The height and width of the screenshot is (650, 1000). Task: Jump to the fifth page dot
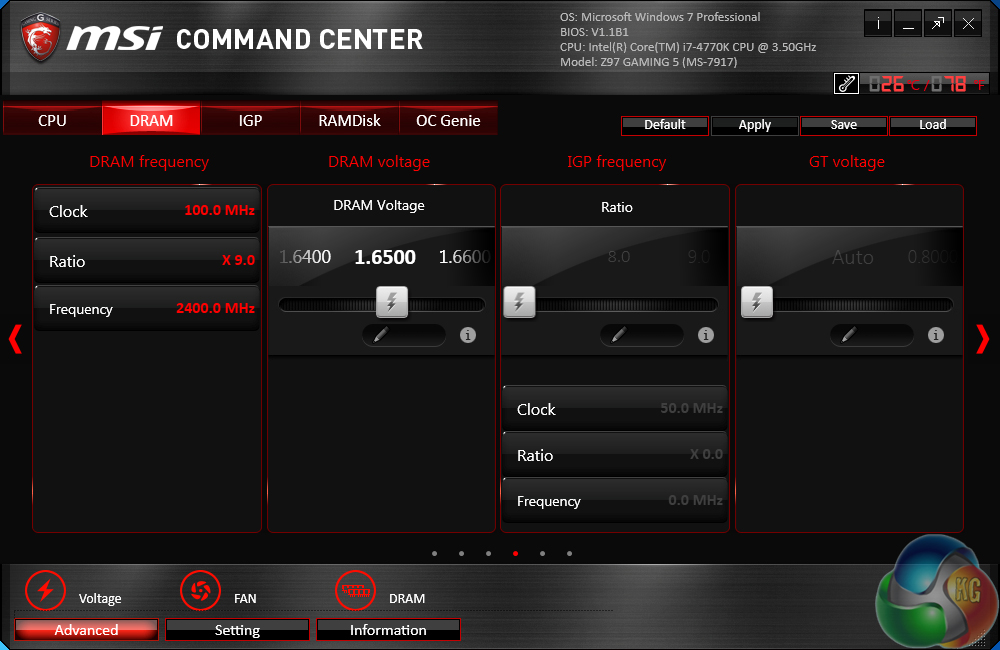pos(542,554)
